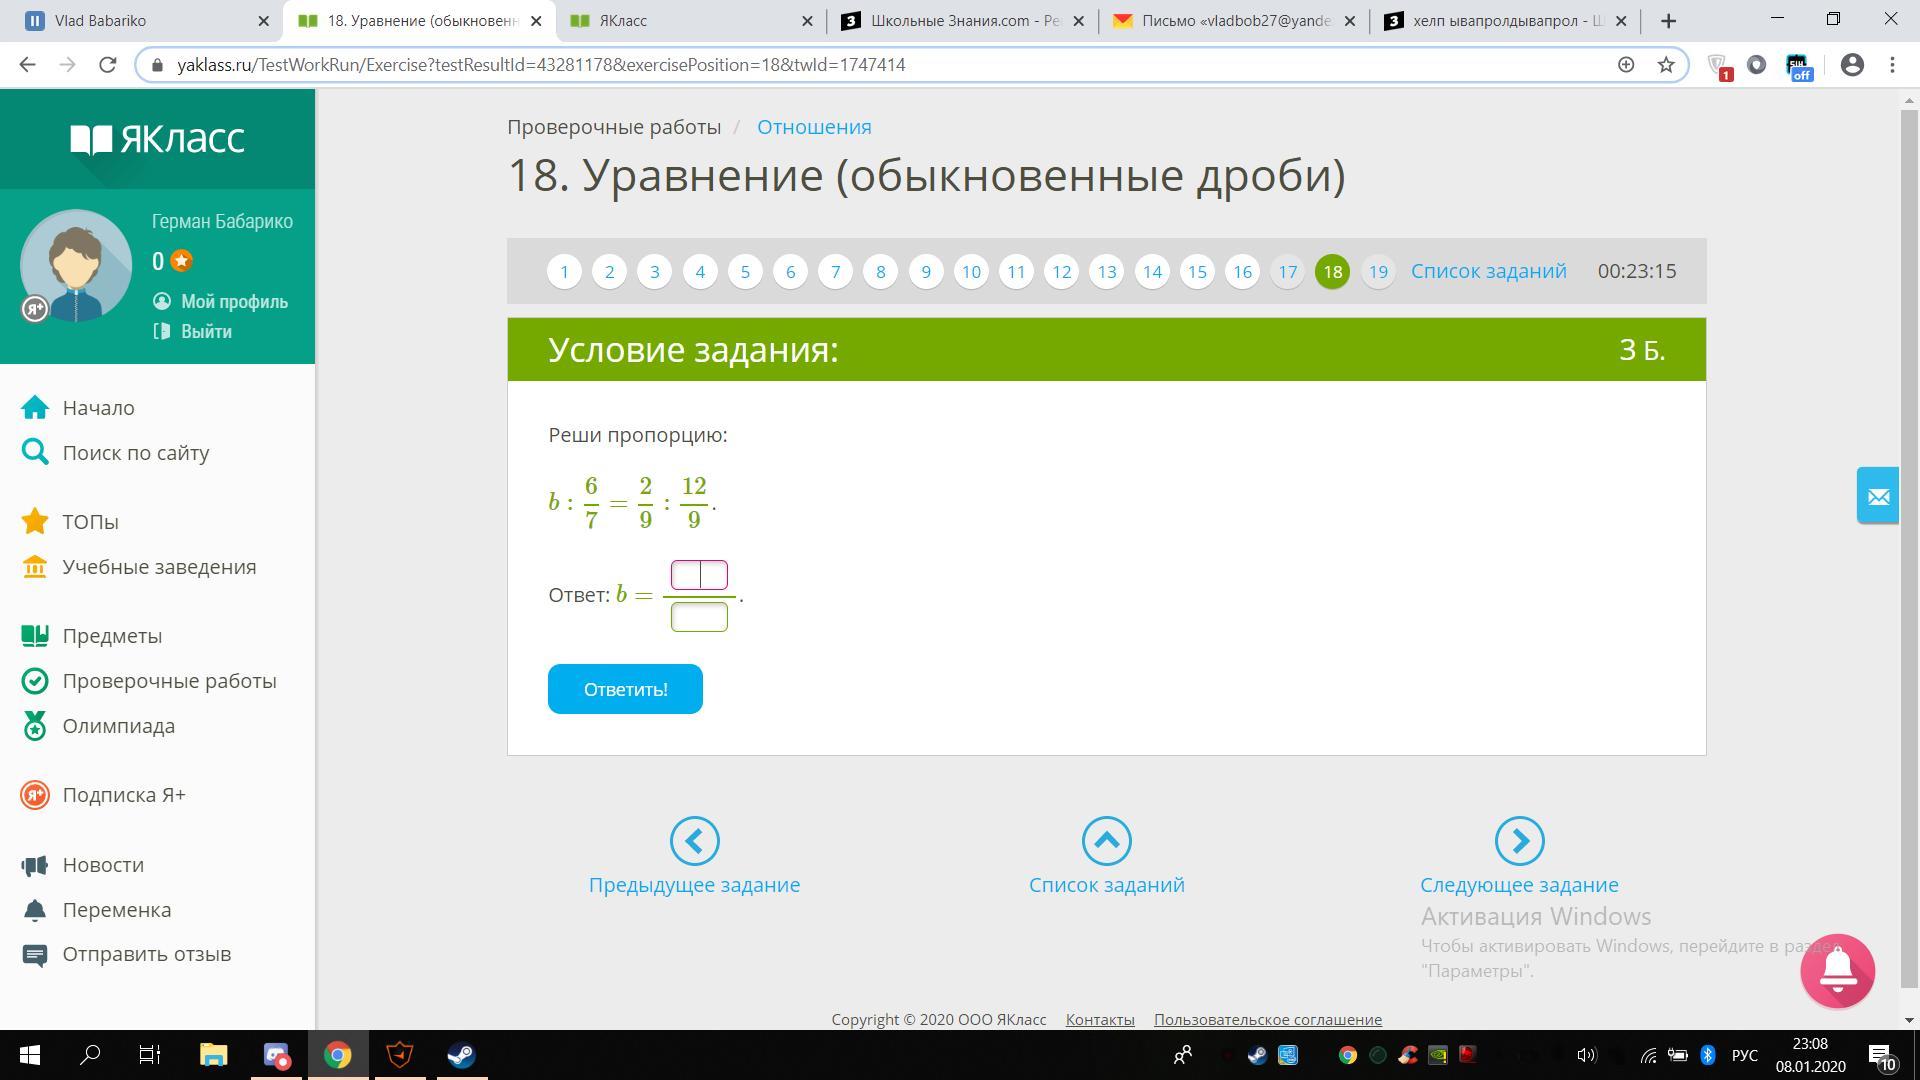Select exercise number 19
The height and width of the screenshot is (1080, 1920).
[1378, 272]
